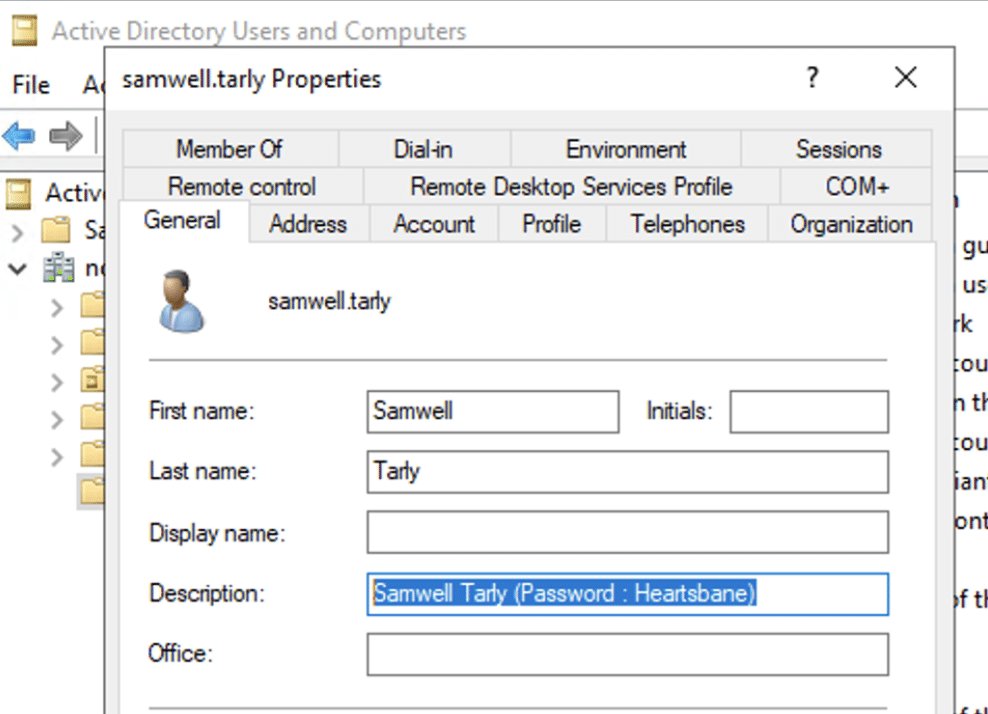The width and height of the screenshot is (988, 714).
Task: Close the samwell.tarly Properties dialog
Action: tap(905, 78)
